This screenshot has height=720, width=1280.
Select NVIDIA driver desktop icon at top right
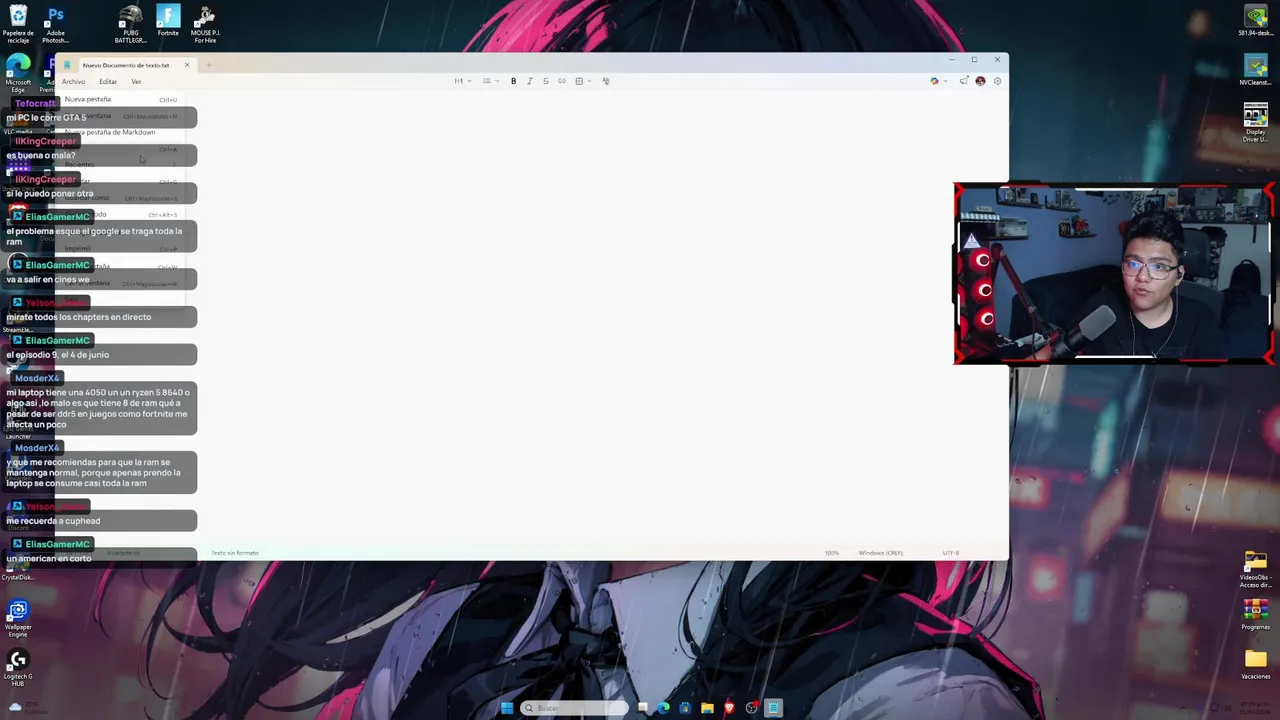(x=1255, y=20)
